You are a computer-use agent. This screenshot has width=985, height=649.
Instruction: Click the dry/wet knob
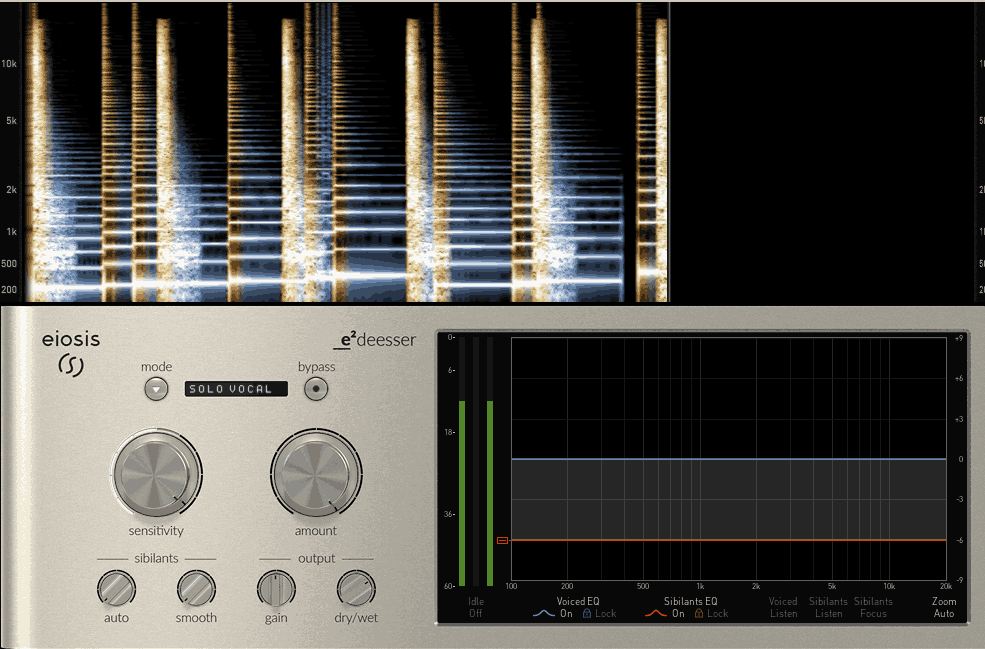(356, 589)
